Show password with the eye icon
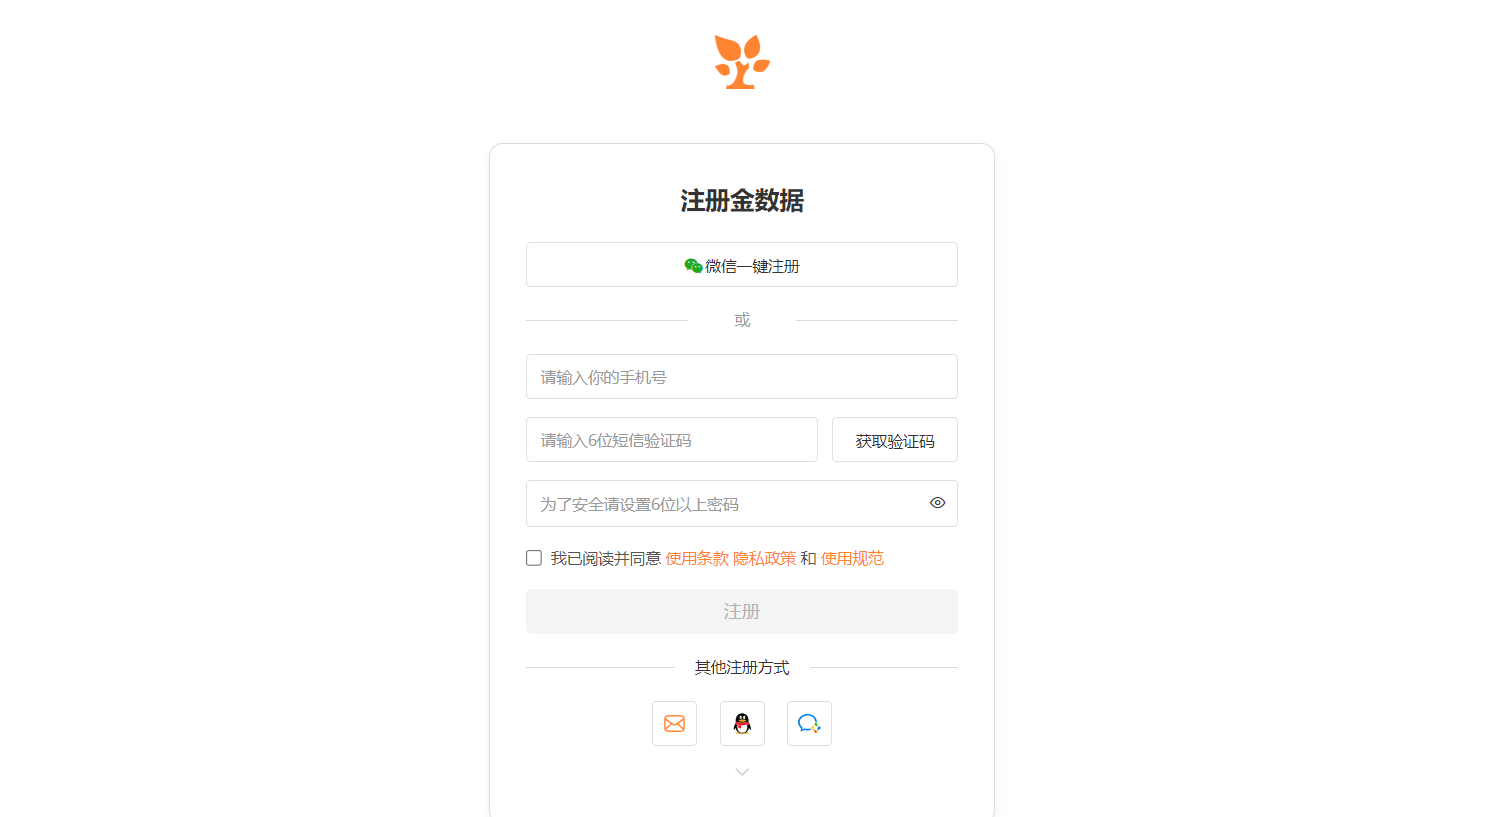1491x817 pixels. (x=937, y=503)
